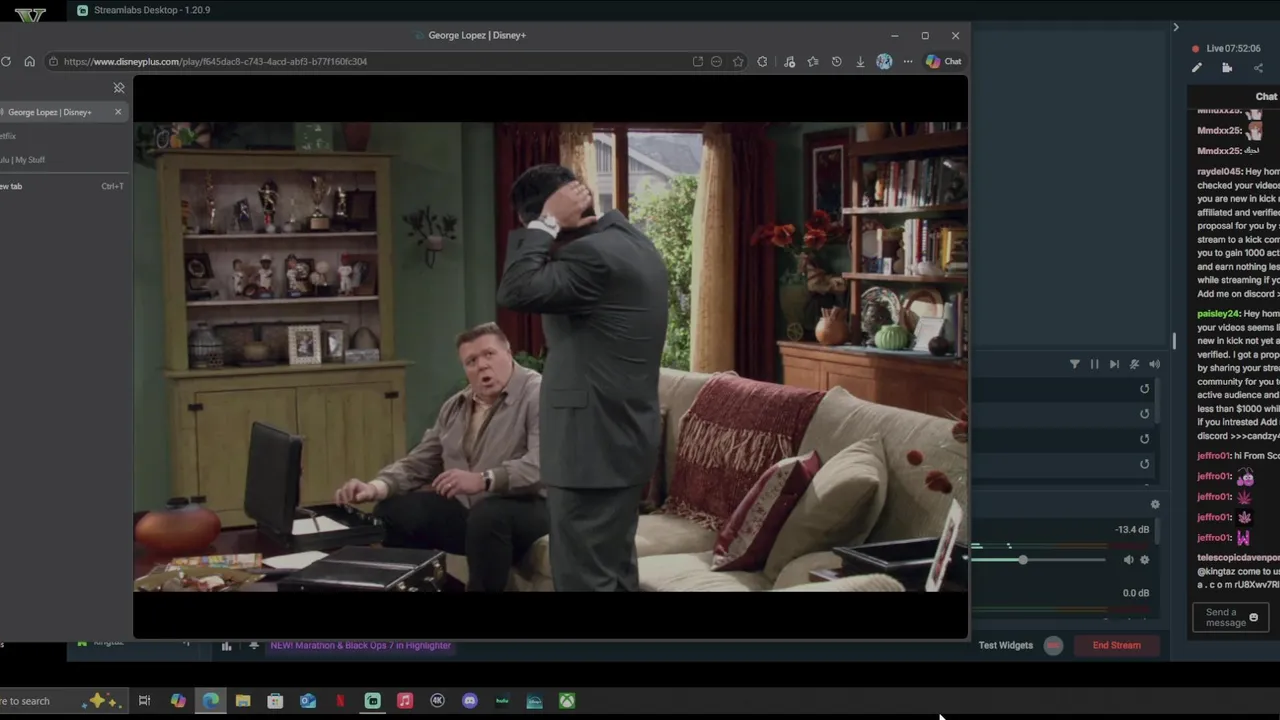The width and height of the screenshot is (1280, 720).
Task: Select the George Lopez | Disney+ tab
Action: [x=62, y=112]
